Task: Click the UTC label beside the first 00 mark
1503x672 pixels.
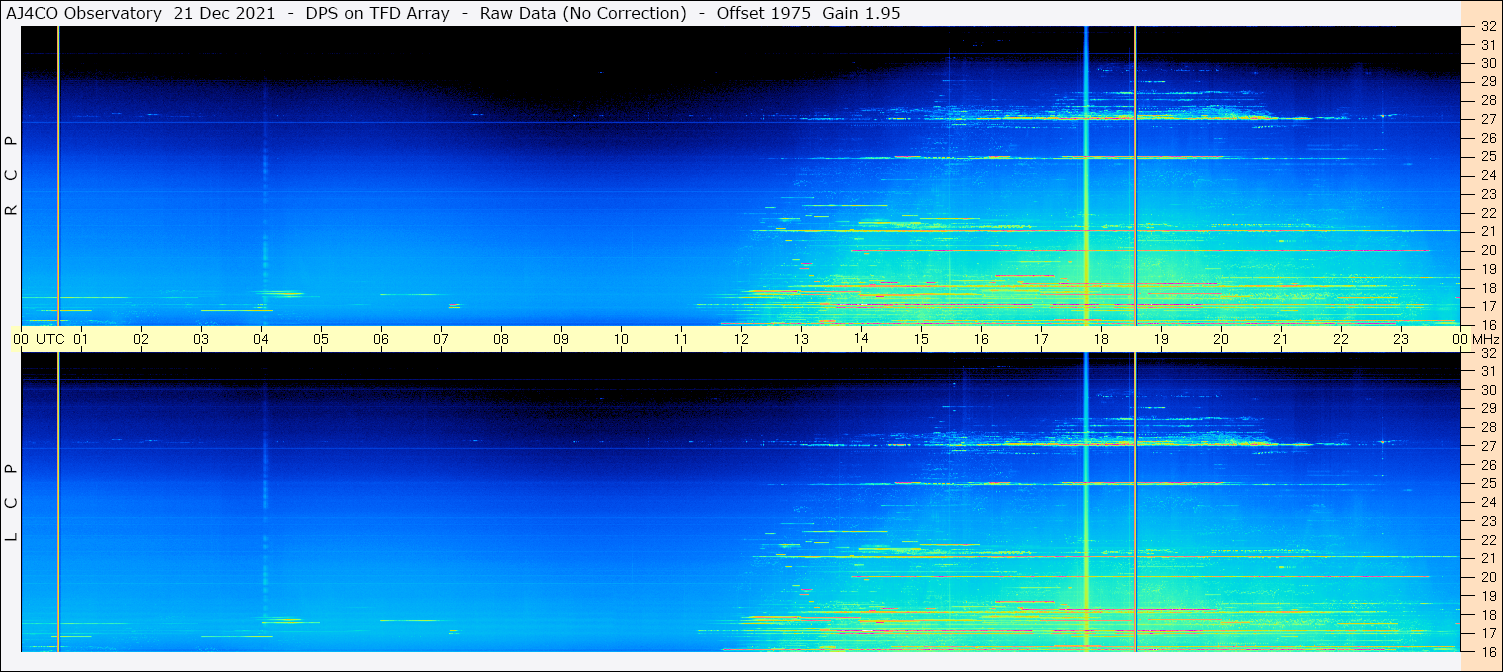Action: pyautogui.click(x=50, y=339)
